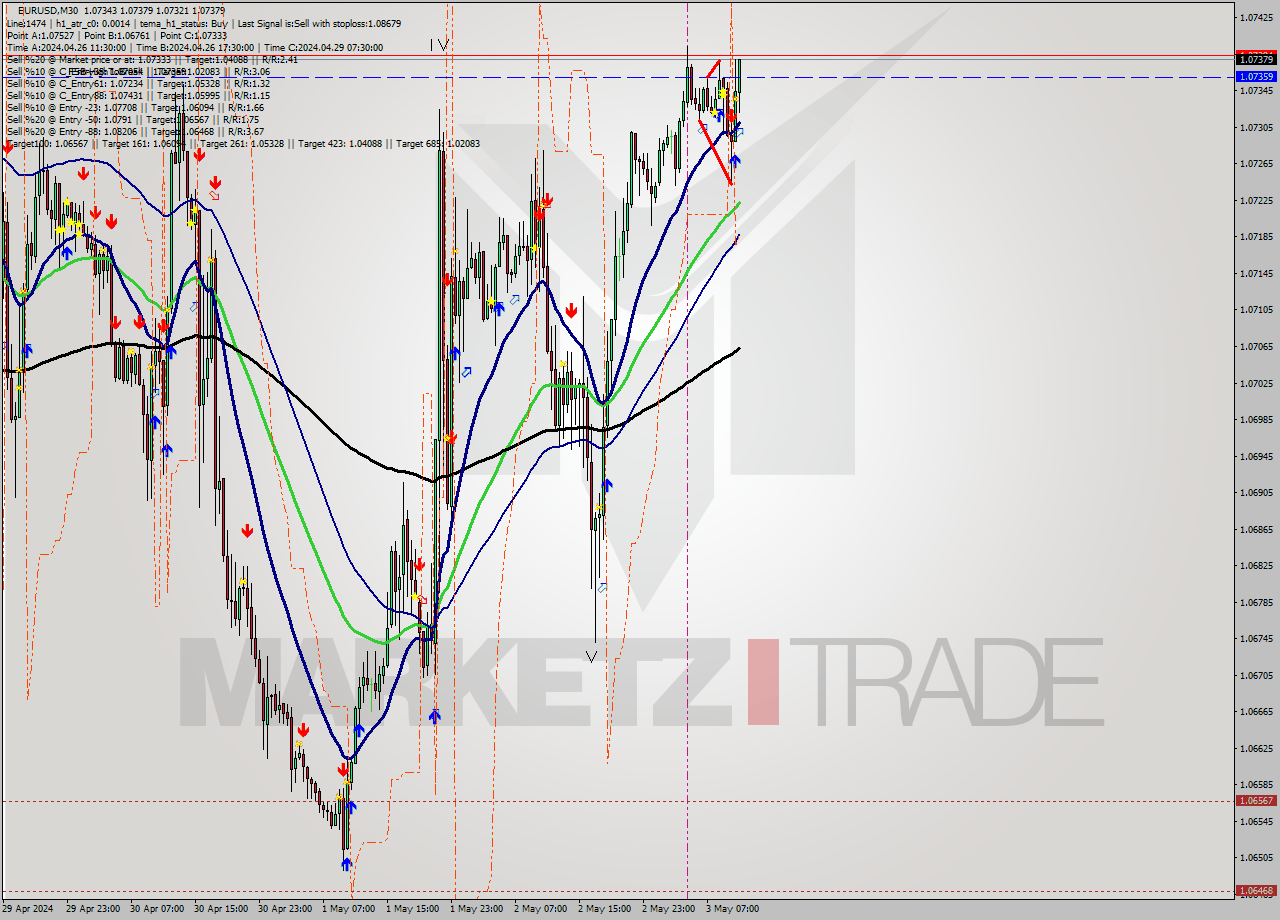Image resolution: width=1280 pixels, height=920 pixels.
Task: Click the '2 May 15:00' time axis label
Action: (603, 909)
